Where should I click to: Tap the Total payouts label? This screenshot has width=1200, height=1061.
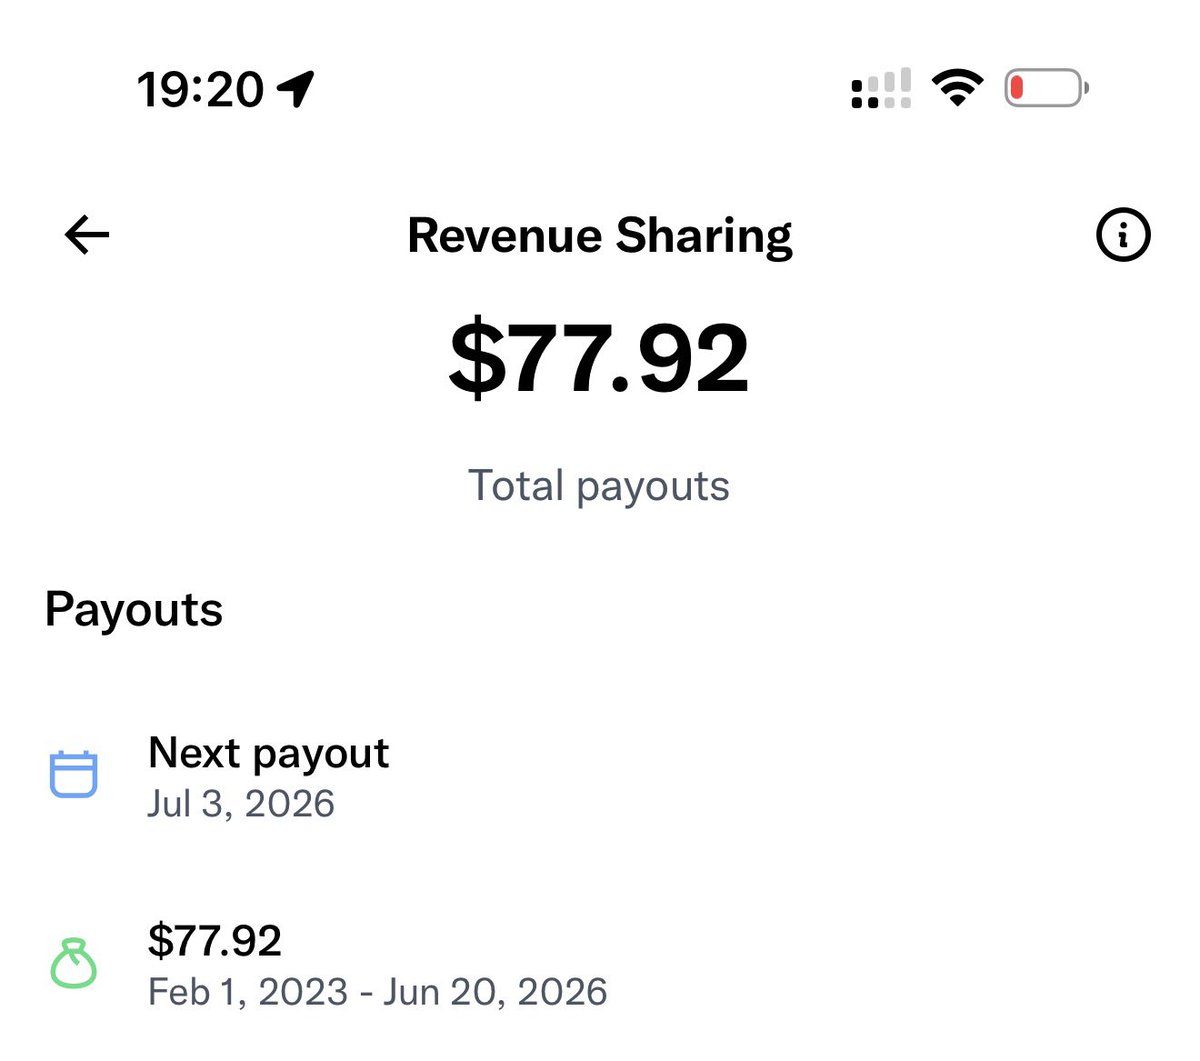point(599,487)
